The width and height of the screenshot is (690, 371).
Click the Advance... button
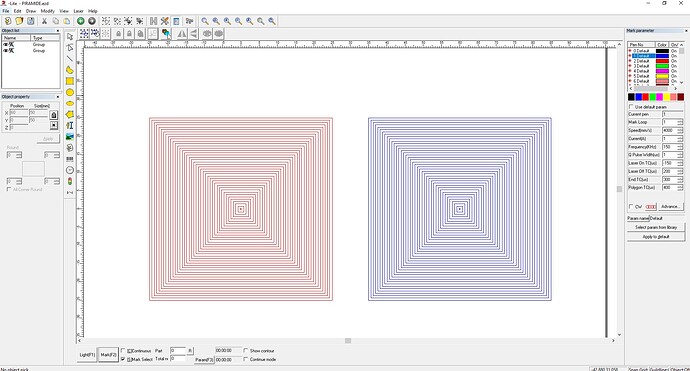click(670, 206)
